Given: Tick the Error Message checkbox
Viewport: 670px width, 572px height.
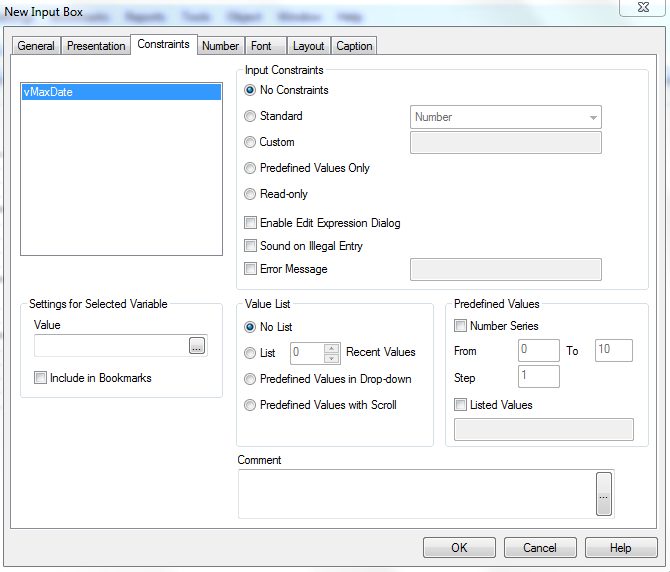Looking at the screenshot, I should click(x=251, y=269).
